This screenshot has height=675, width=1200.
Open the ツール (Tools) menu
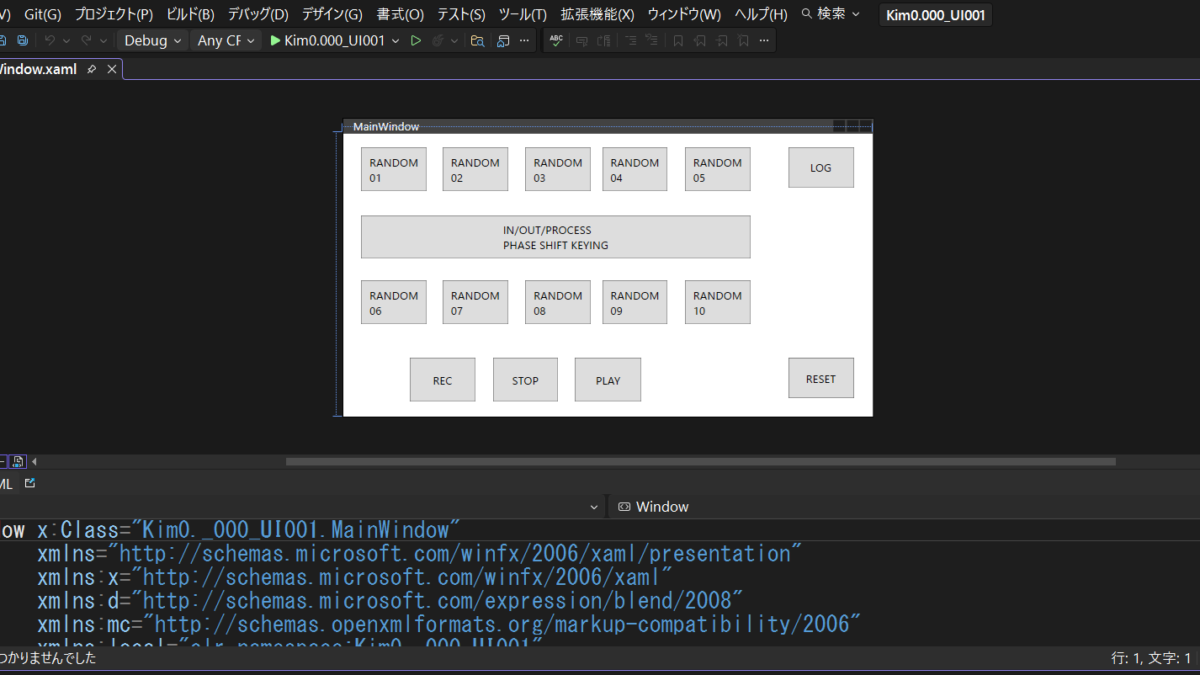[522, 14]
